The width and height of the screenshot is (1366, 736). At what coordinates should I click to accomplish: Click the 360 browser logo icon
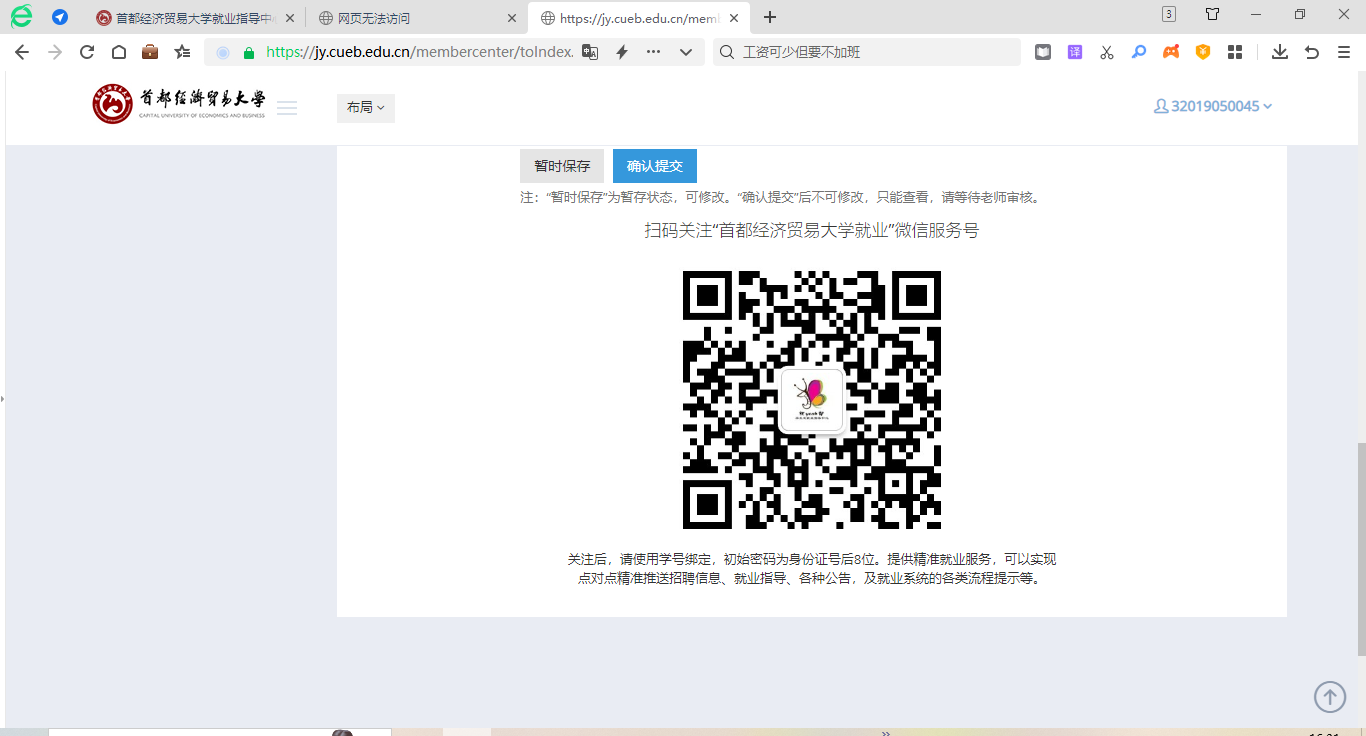coord(21,16)
